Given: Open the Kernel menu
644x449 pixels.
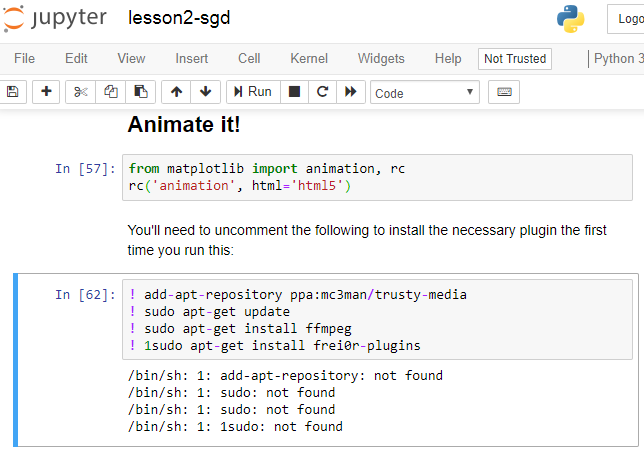Looking at the screenshot, I should click(x=308, y=59).
